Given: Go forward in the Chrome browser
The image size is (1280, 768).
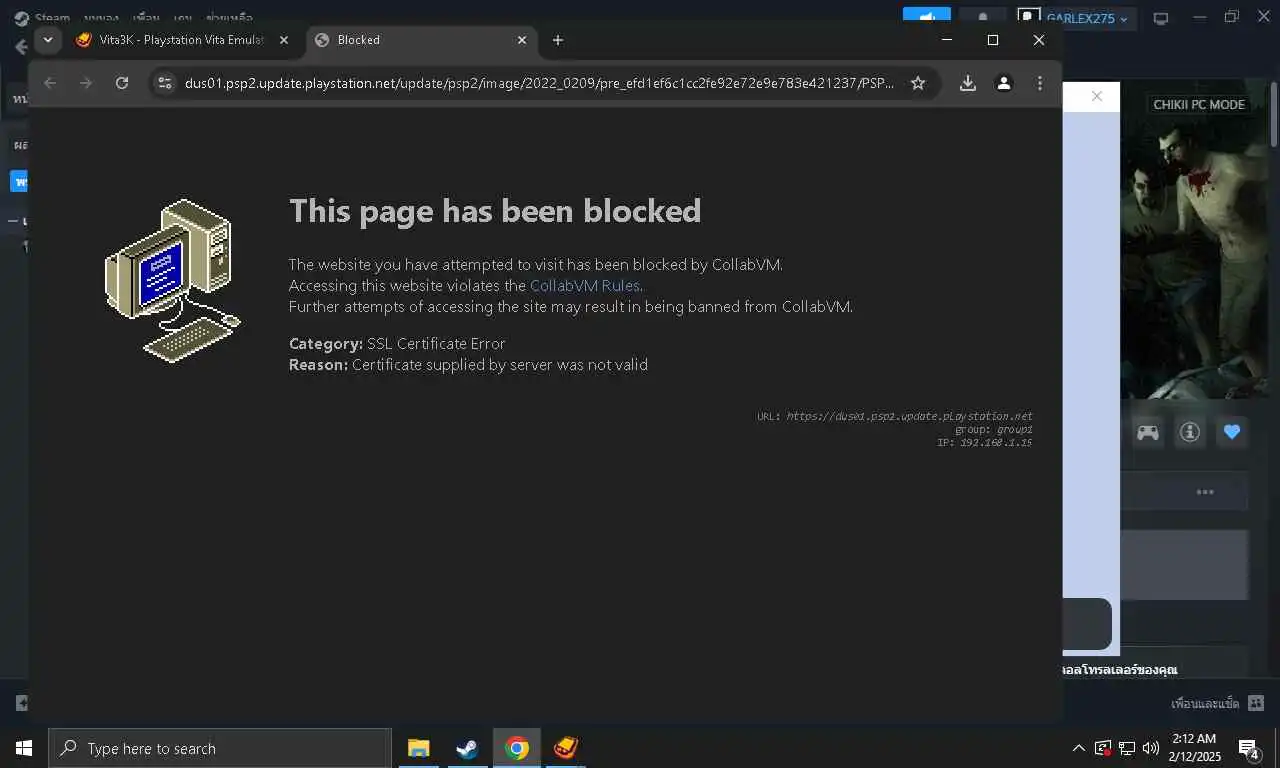Looking at the screenshot, I should 86,83.
